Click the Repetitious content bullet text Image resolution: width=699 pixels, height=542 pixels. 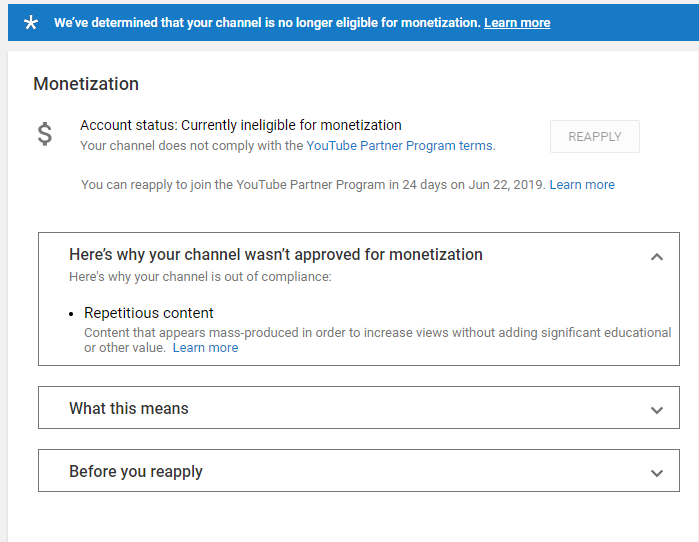click(149, 313)
